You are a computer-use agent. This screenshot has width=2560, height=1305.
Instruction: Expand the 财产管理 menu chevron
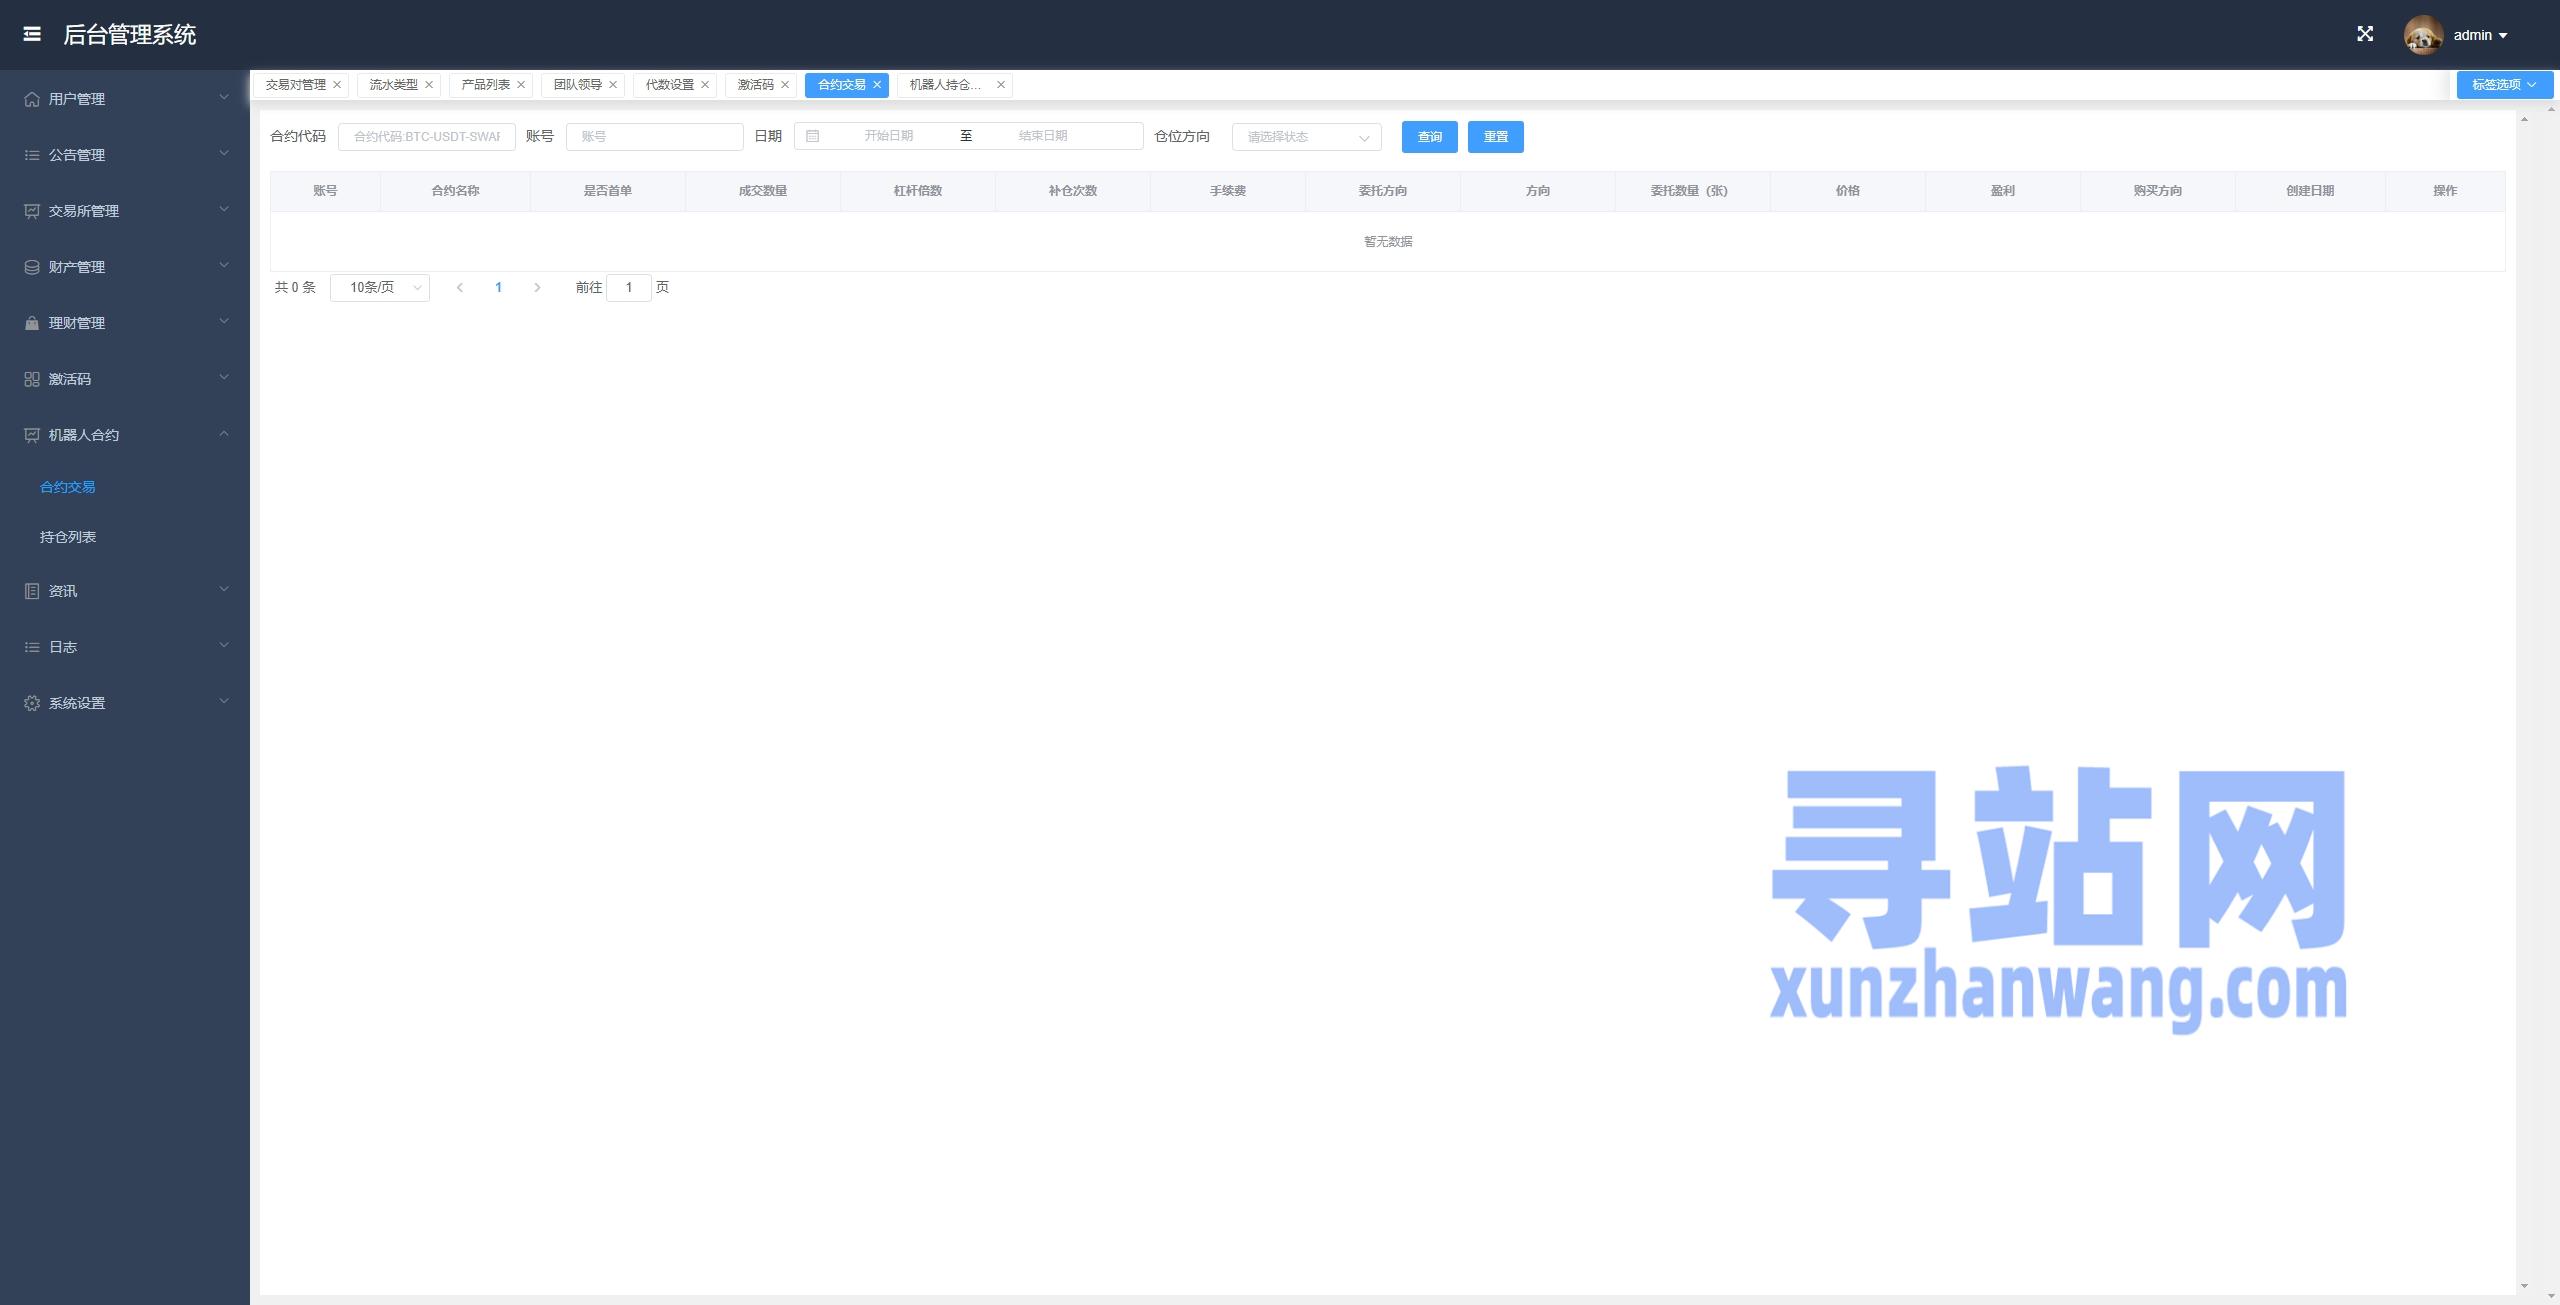pos(224,265)
